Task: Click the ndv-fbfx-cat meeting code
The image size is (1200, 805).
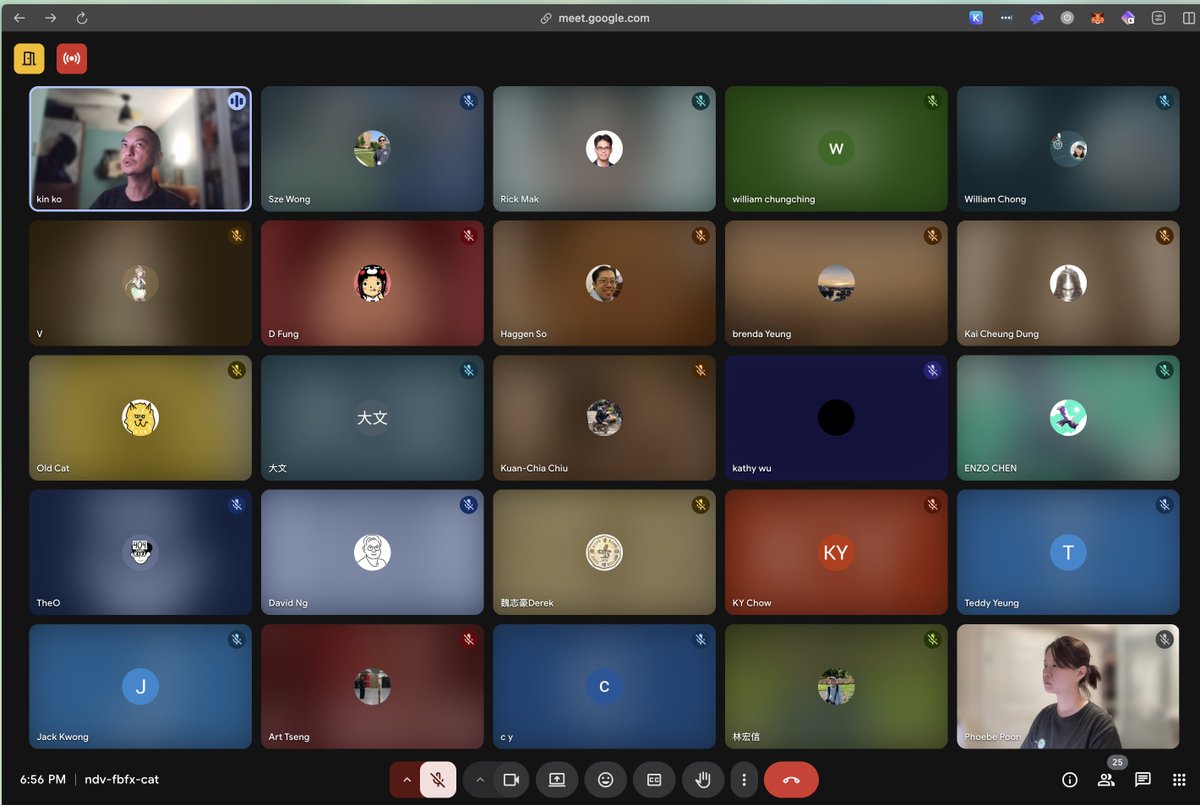Action: coord(122,780)
